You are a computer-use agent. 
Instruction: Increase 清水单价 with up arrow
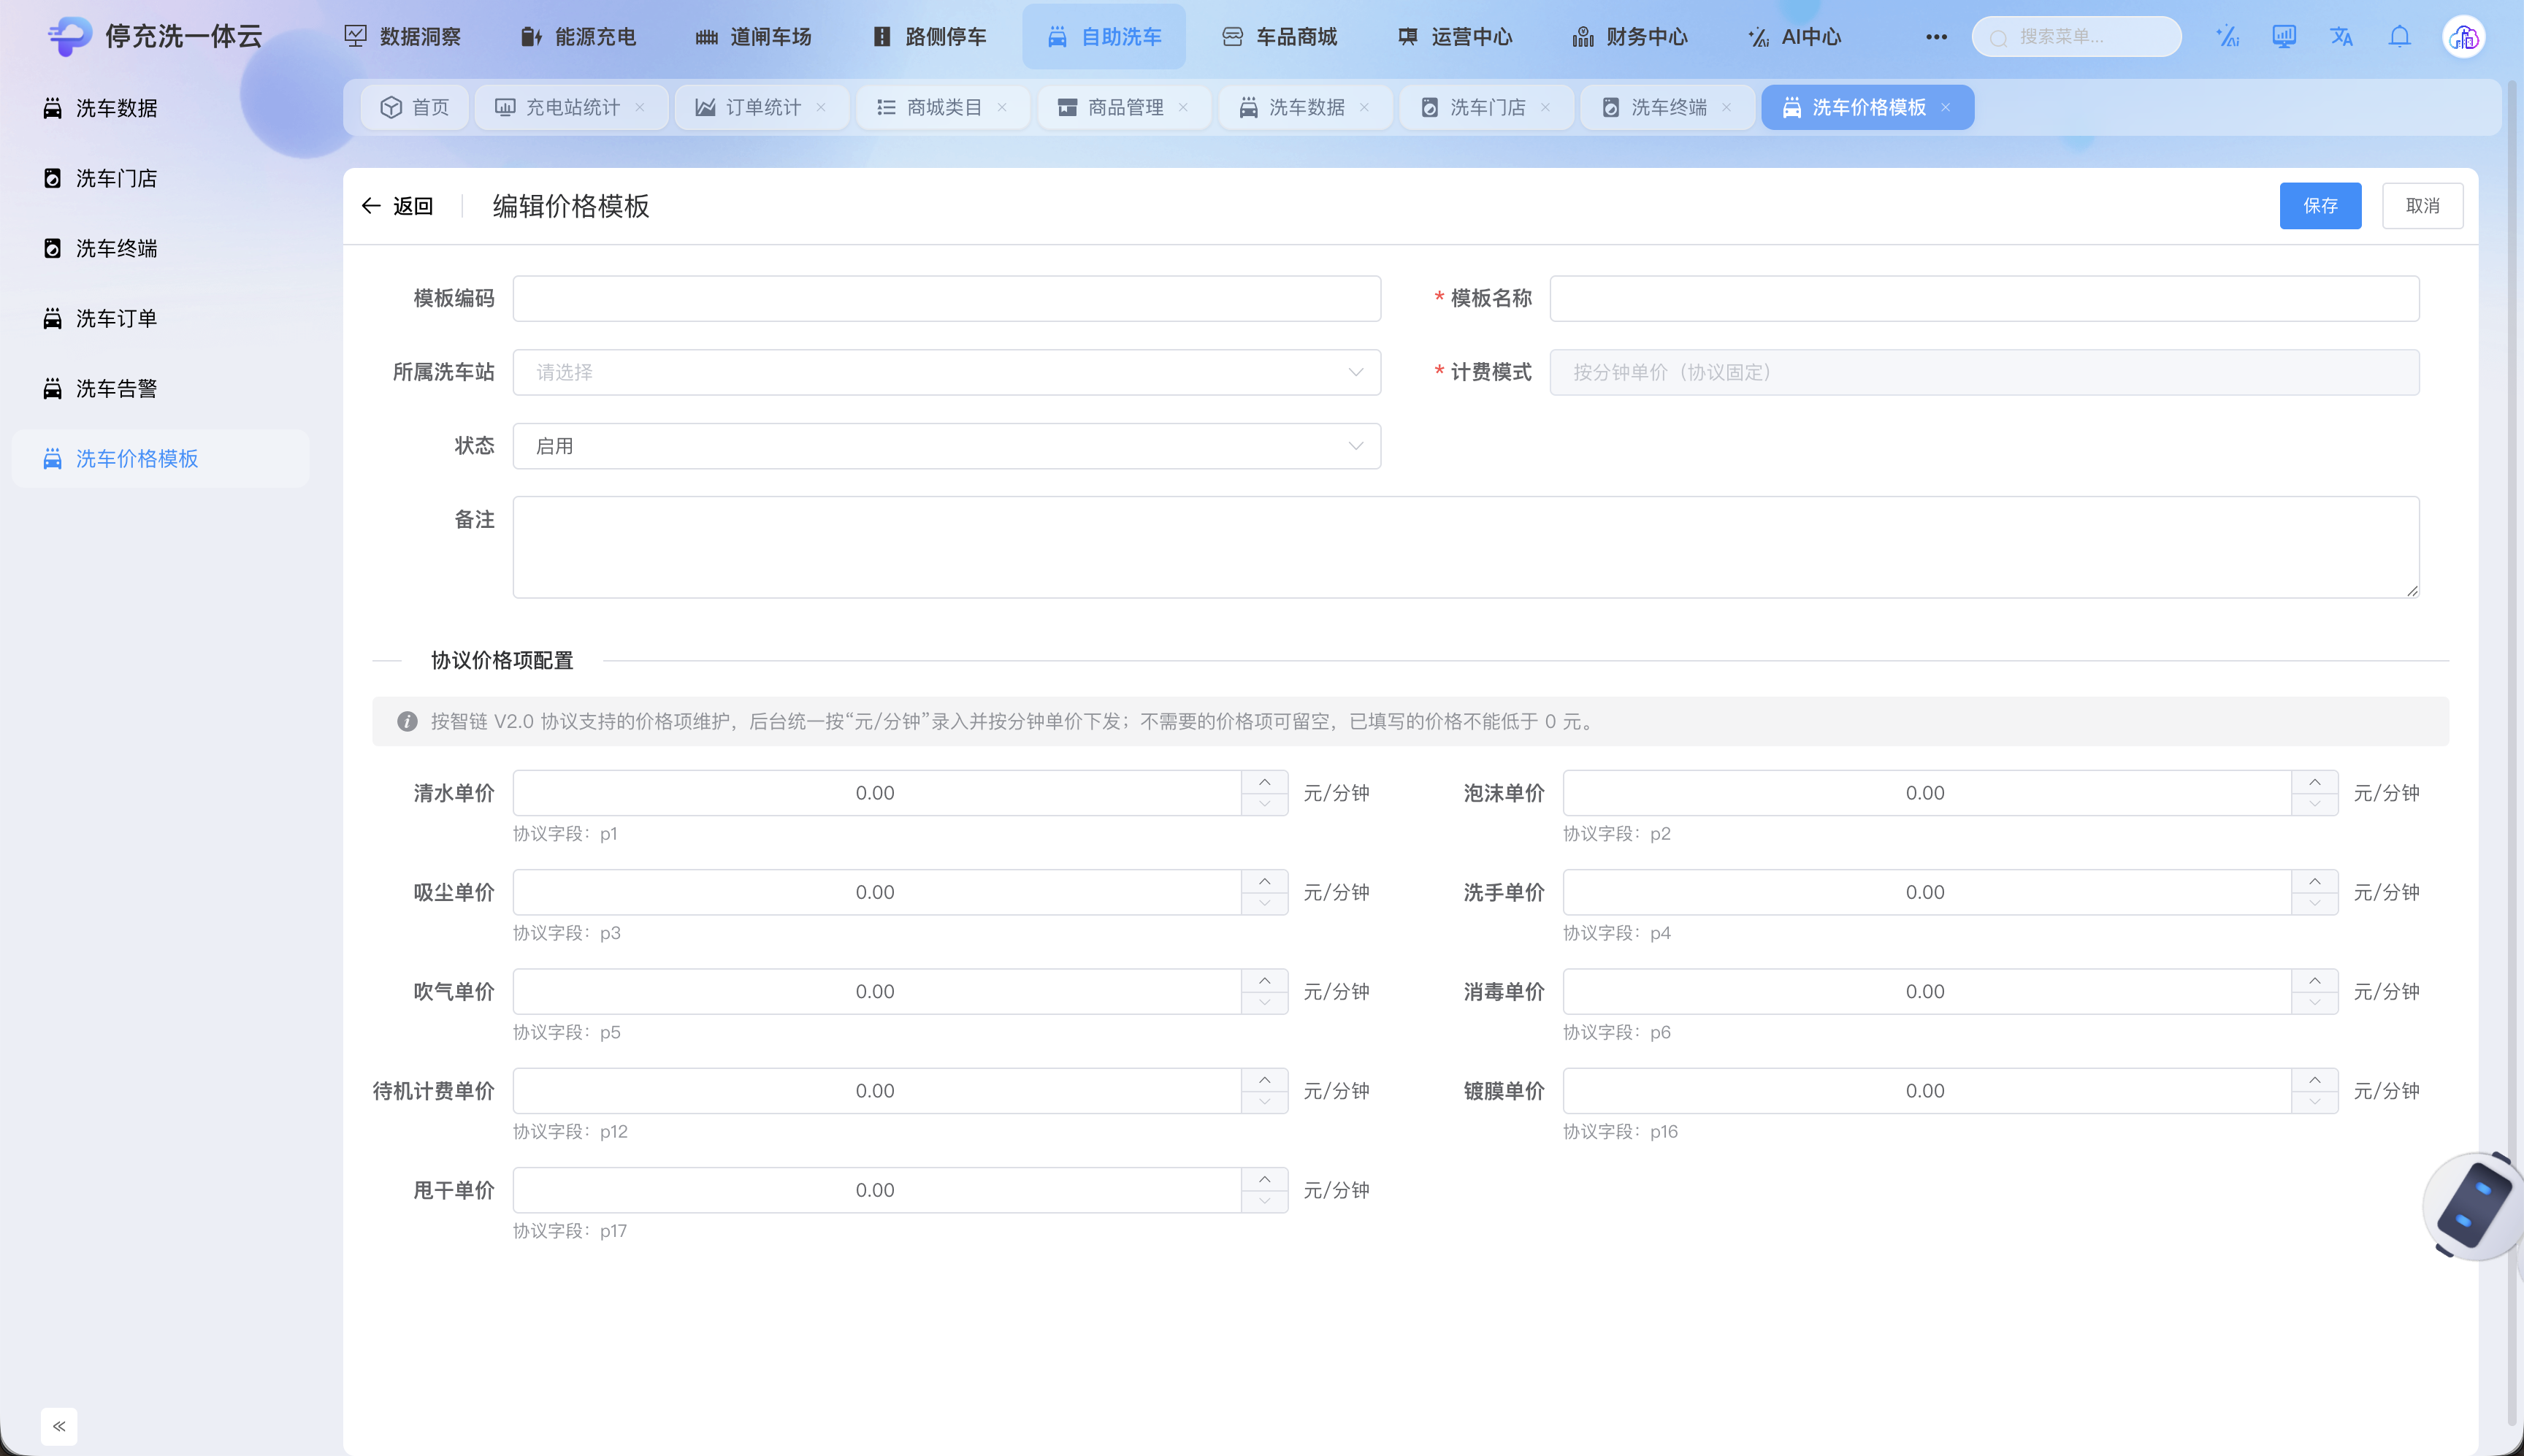(1264, 782)
